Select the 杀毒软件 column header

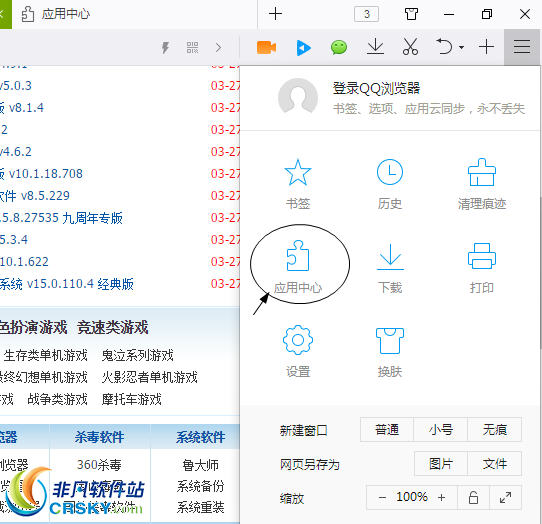coord(99,437)
